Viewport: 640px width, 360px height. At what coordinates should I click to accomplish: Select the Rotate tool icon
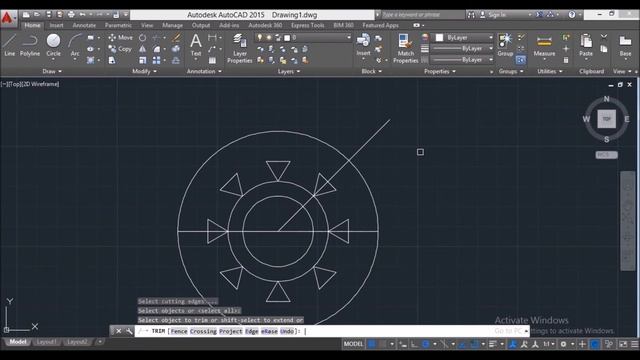(142, 38)
